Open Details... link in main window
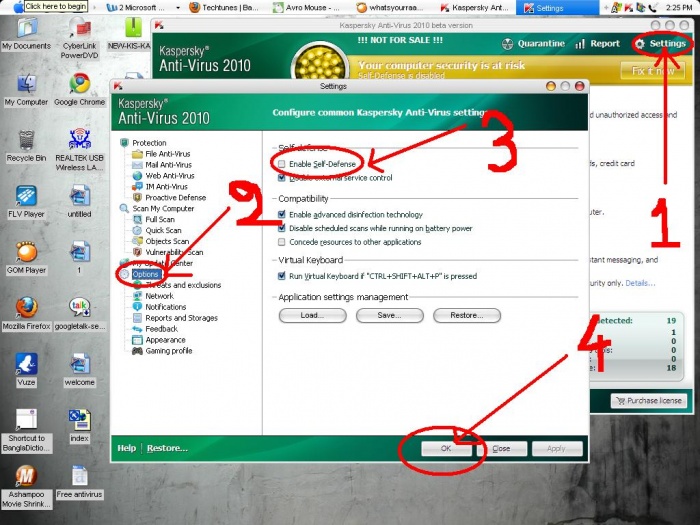Viewport: 700px width, 525px height. (x=640, y=283)
